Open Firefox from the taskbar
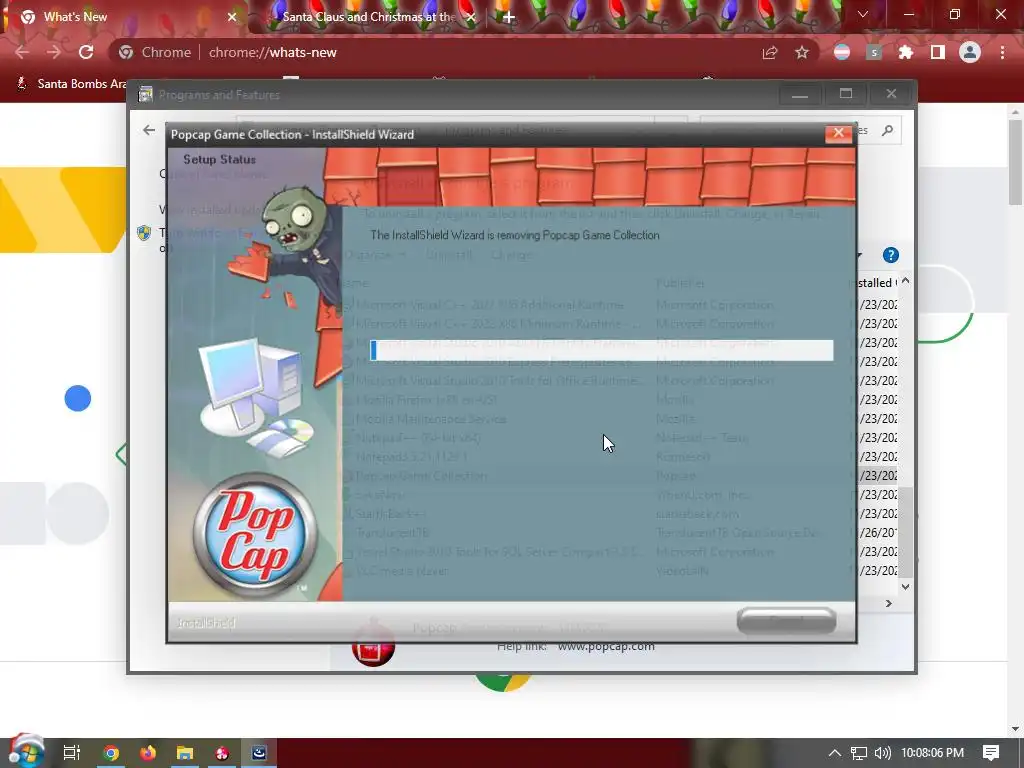The image size is (1024, 768). tap(148, 753)
